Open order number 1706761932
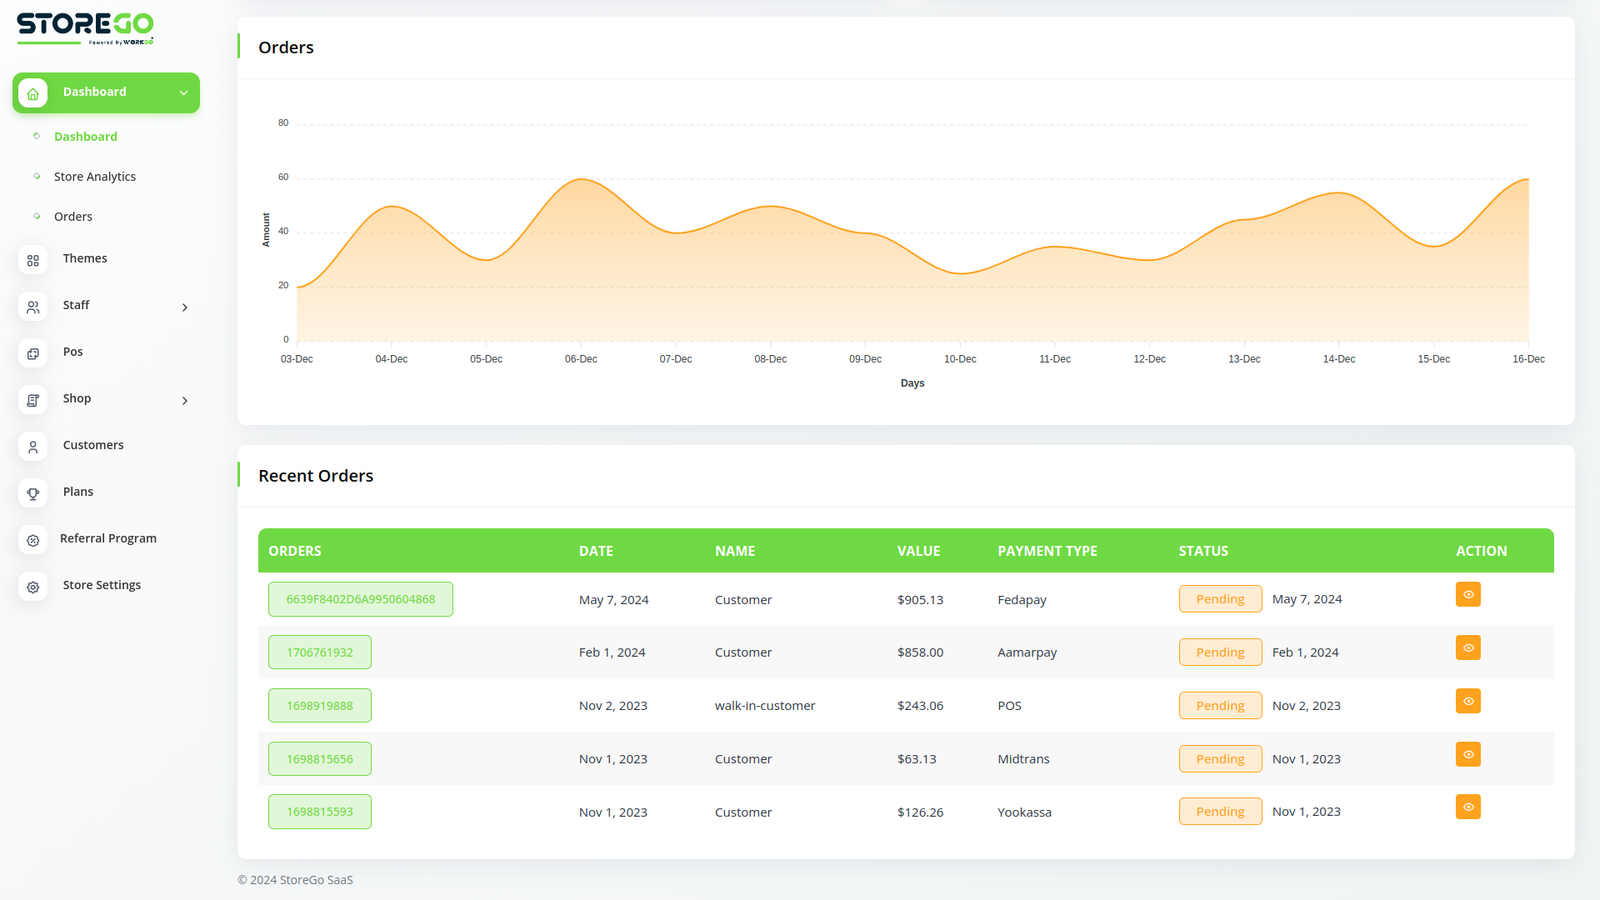 pyautogui.click(x=320, y=652)
